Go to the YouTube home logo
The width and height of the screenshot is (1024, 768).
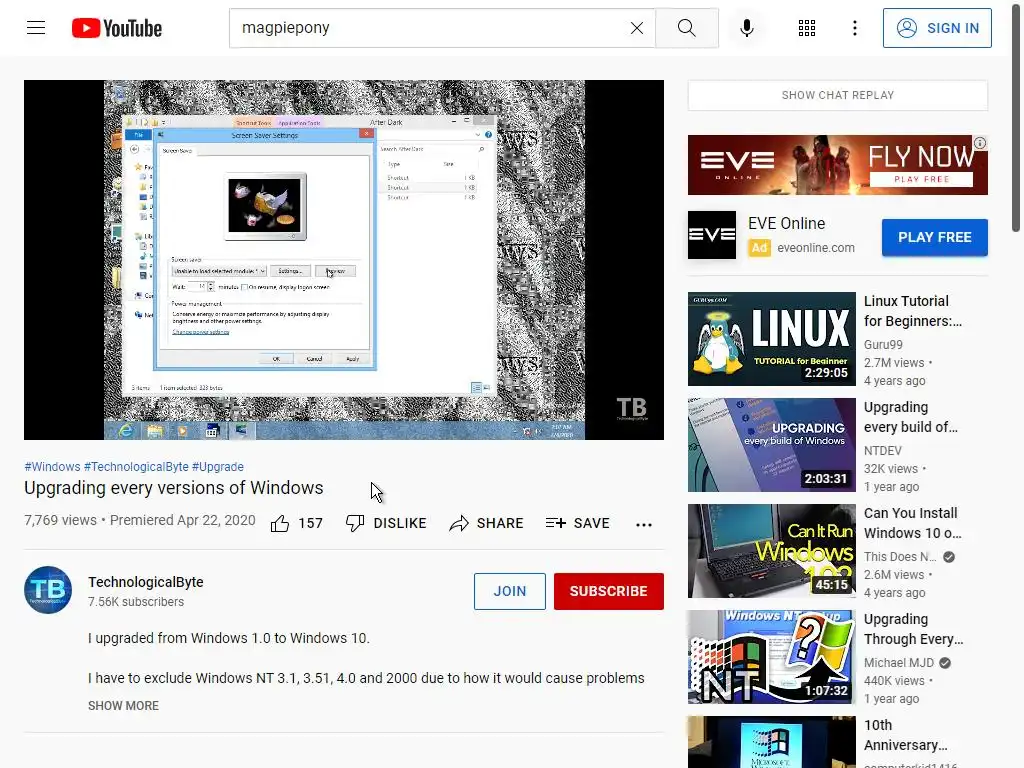[x=117, y=28]
